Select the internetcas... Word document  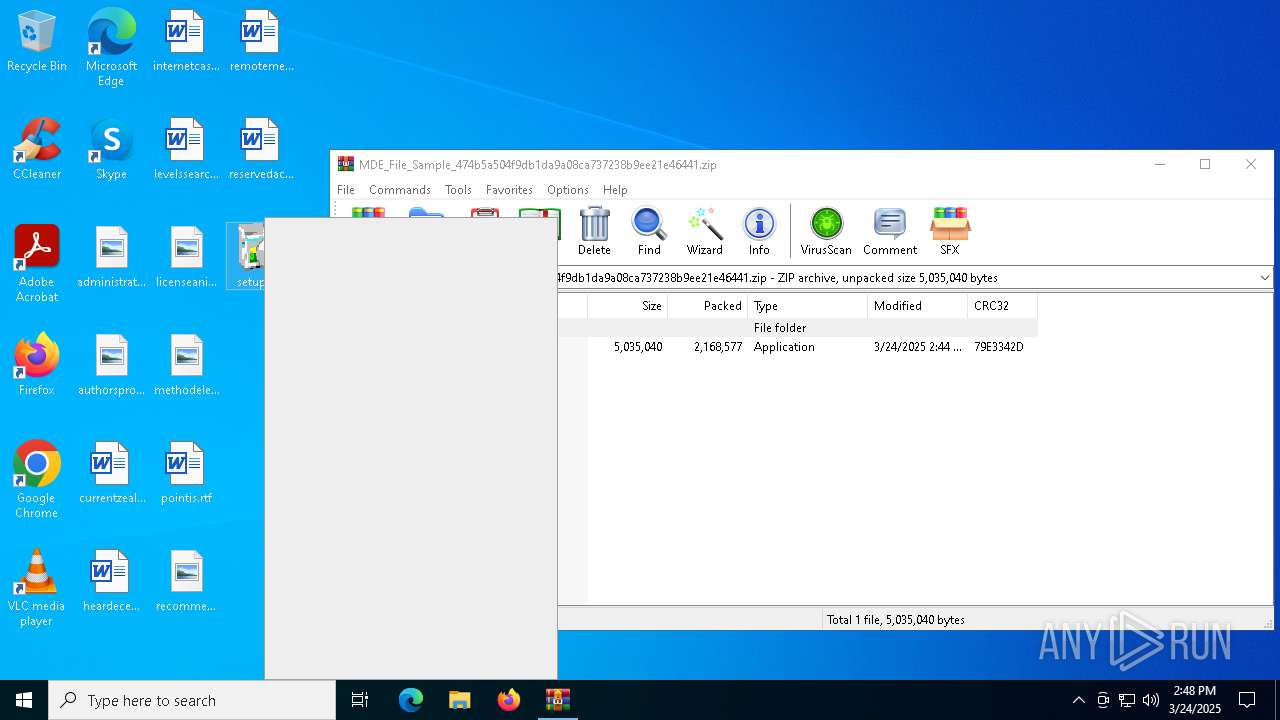pos(186,42)
